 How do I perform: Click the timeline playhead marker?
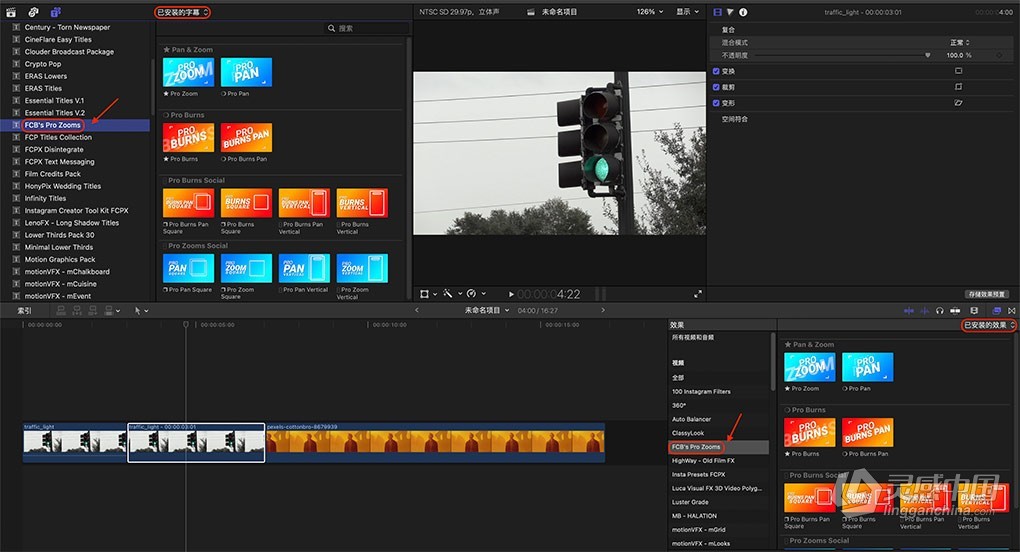(185, 324)
